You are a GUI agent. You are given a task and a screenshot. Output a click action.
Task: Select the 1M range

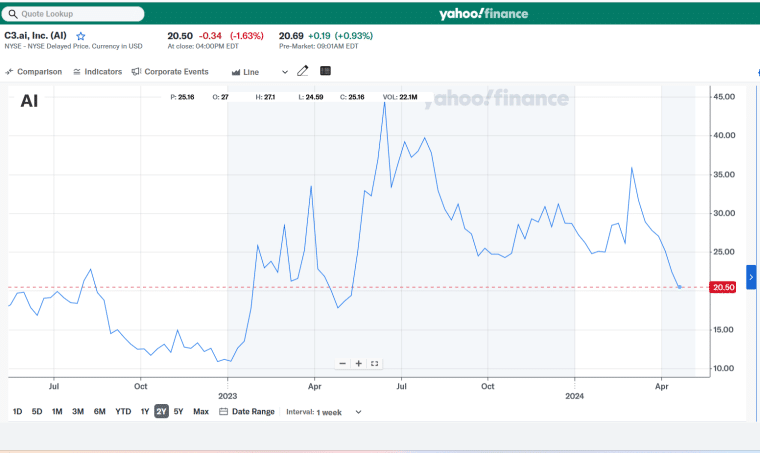pyautogui.click(x=57, y=411)
